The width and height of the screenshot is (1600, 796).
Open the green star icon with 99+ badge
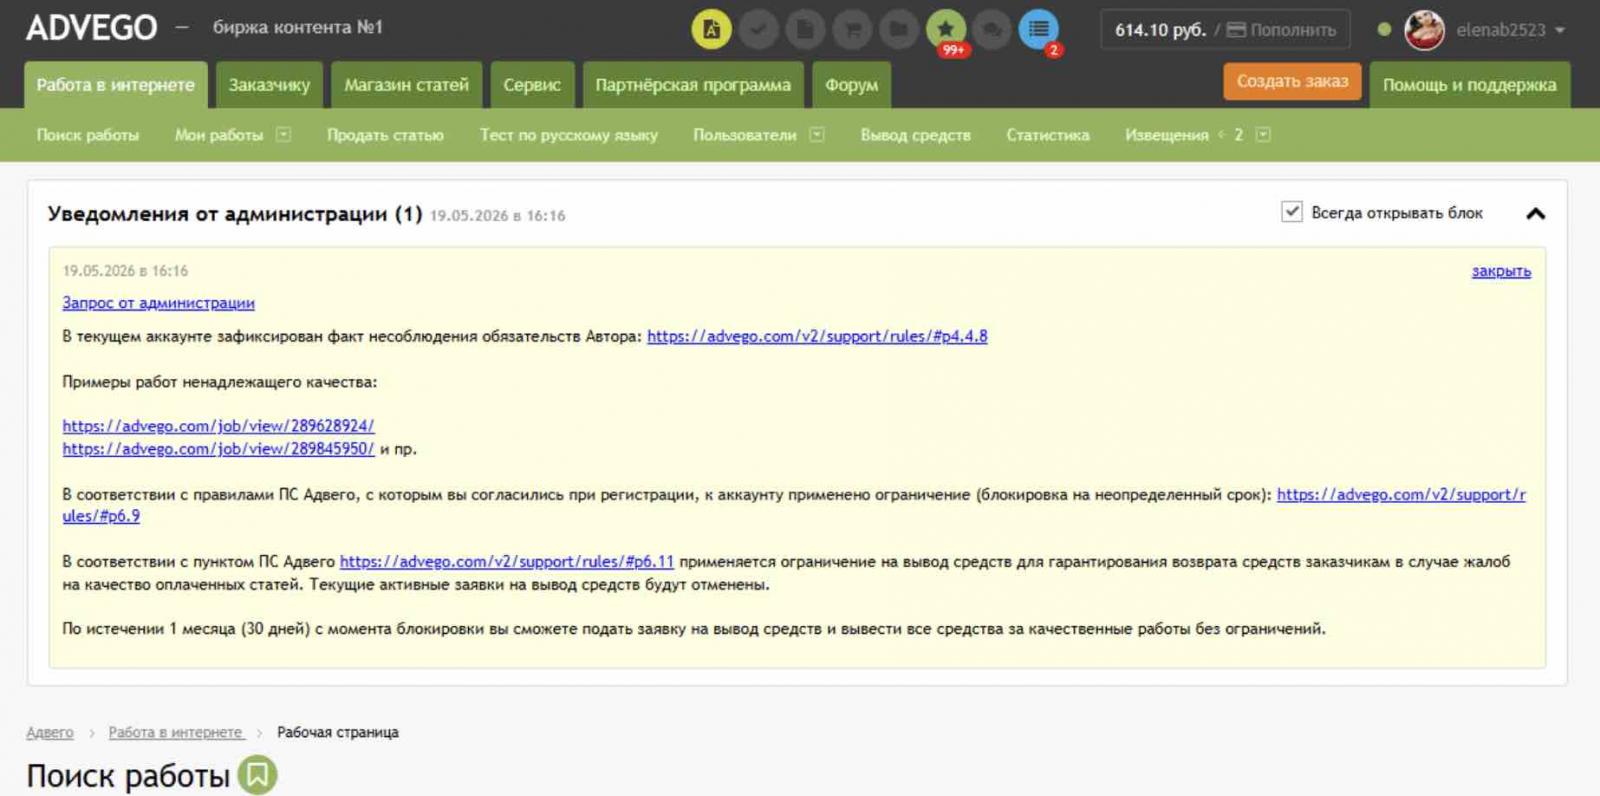(x=946, y=29)
